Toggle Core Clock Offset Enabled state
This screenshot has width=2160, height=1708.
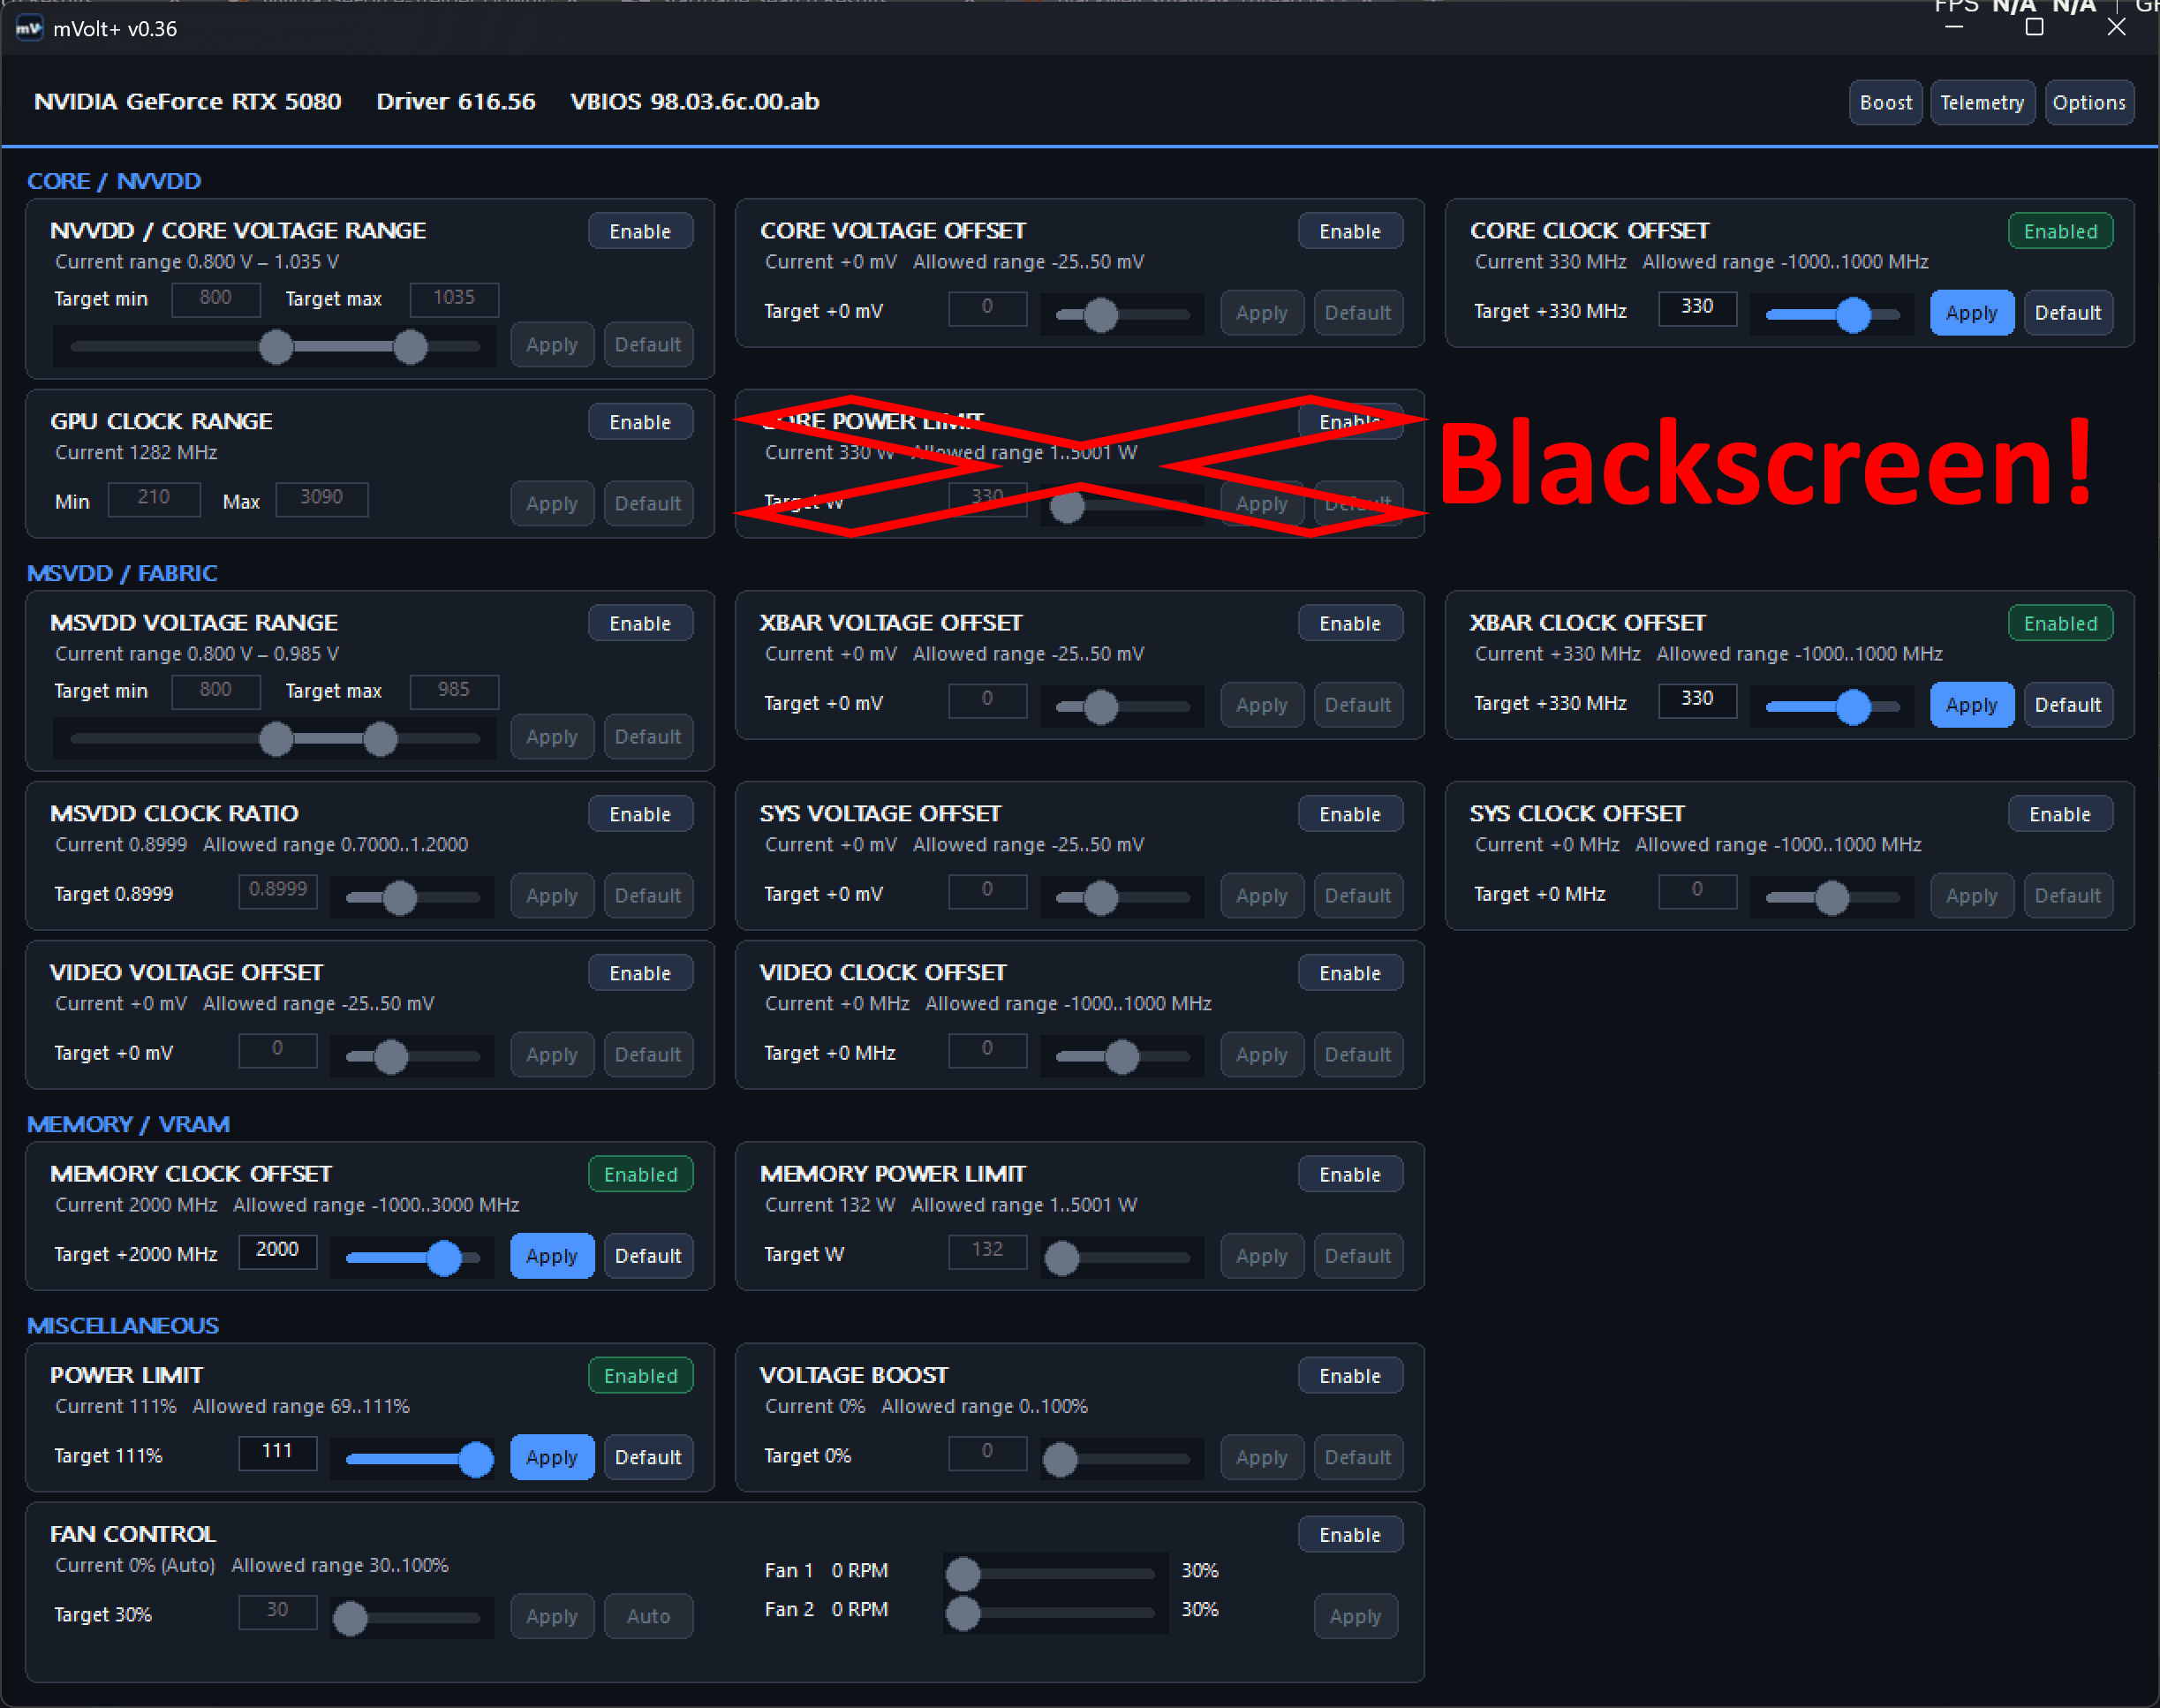click(2060, 231)
